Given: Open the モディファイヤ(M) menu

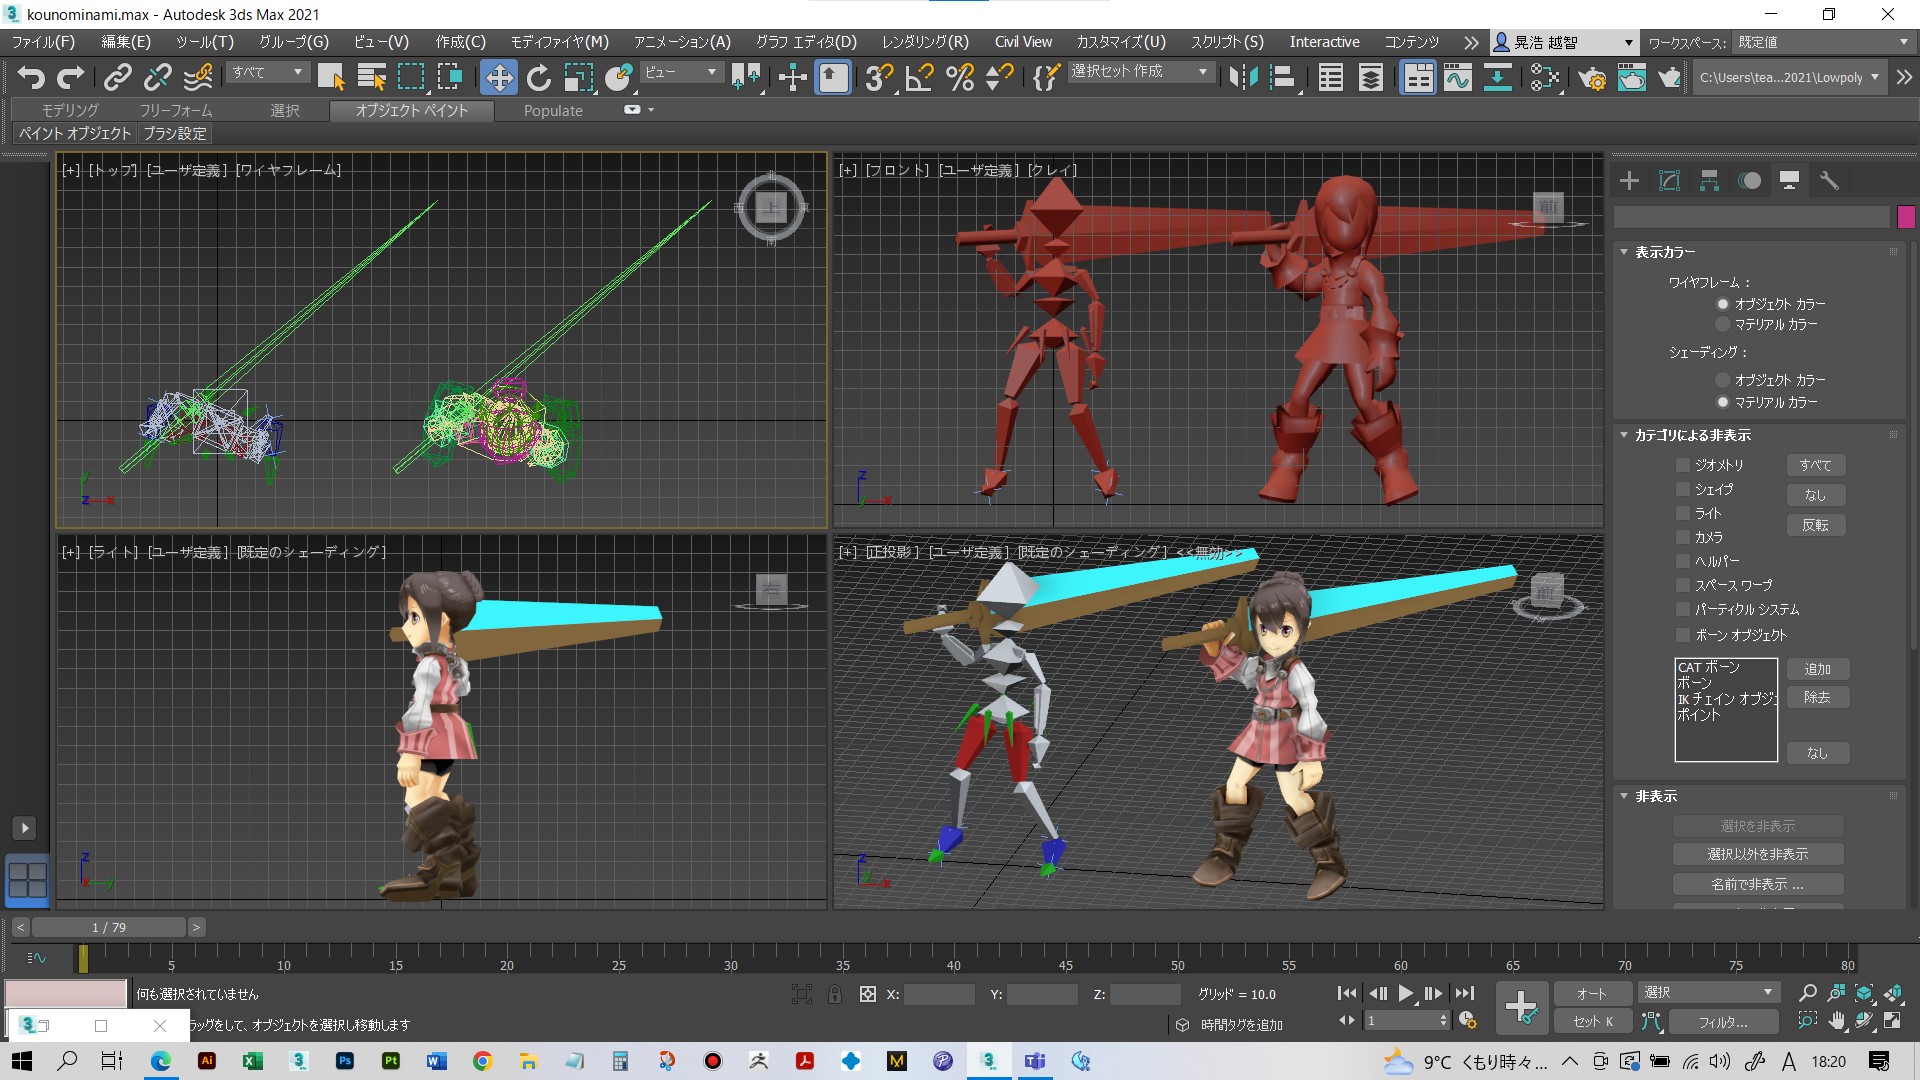Looking at the screenshot, I should pyautogui.click(x=559, y=42).
